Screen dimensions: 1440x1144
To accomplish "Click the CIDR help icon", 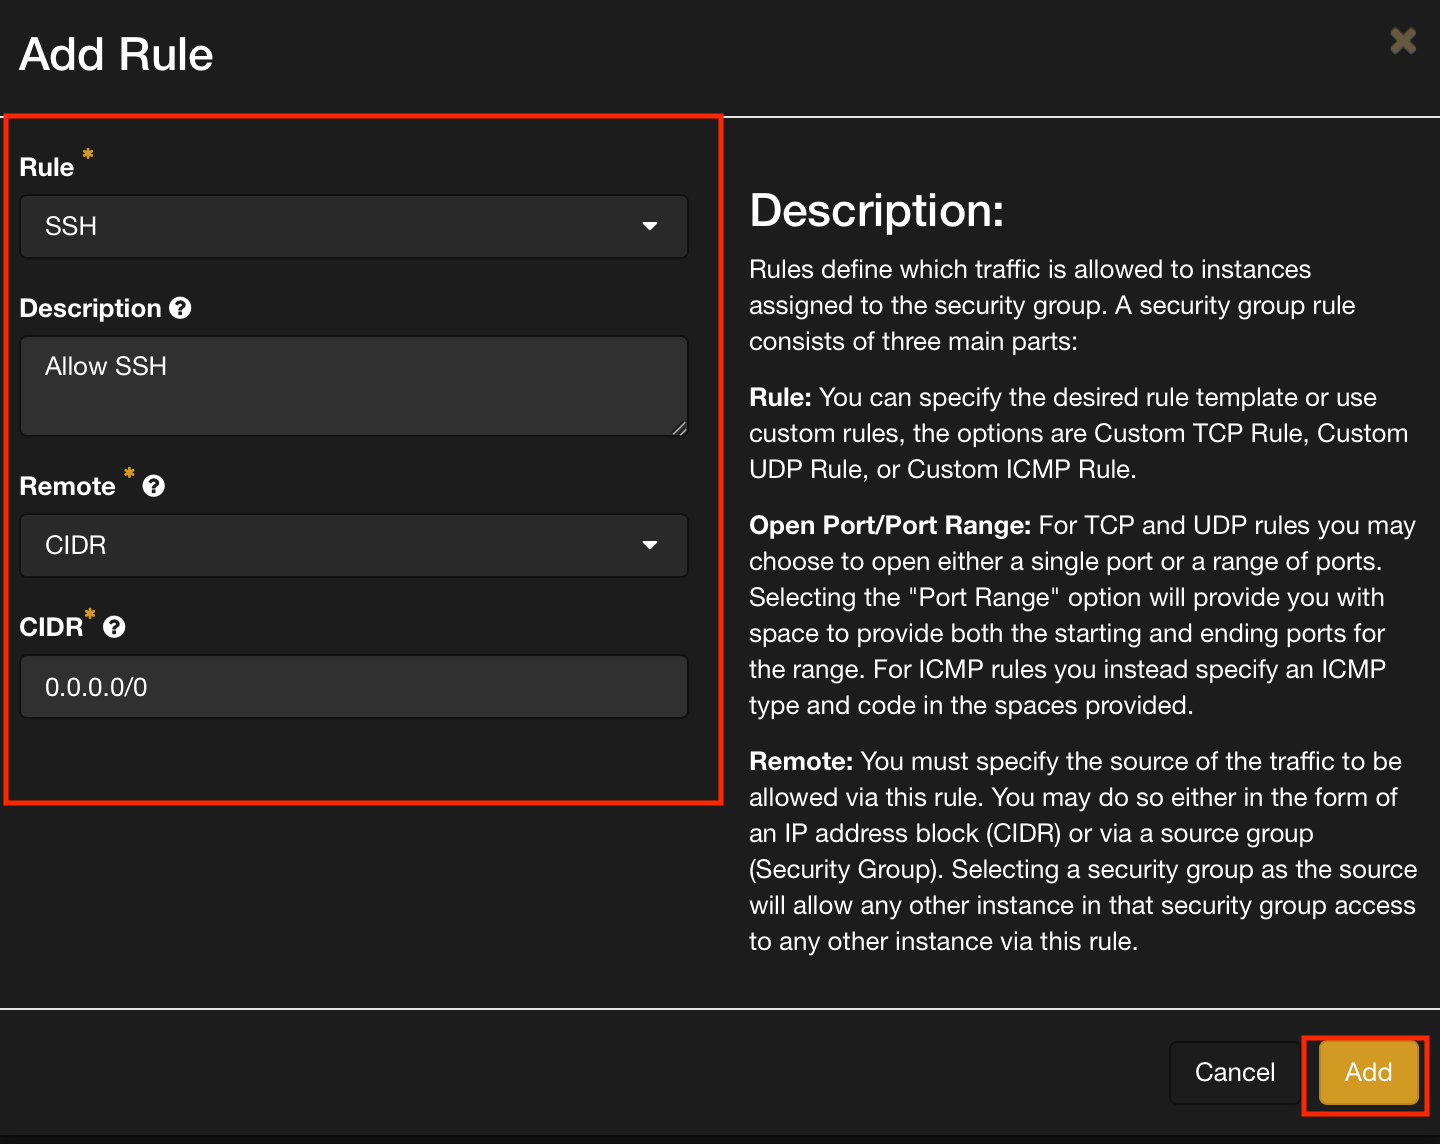I will tap(114, 627).
